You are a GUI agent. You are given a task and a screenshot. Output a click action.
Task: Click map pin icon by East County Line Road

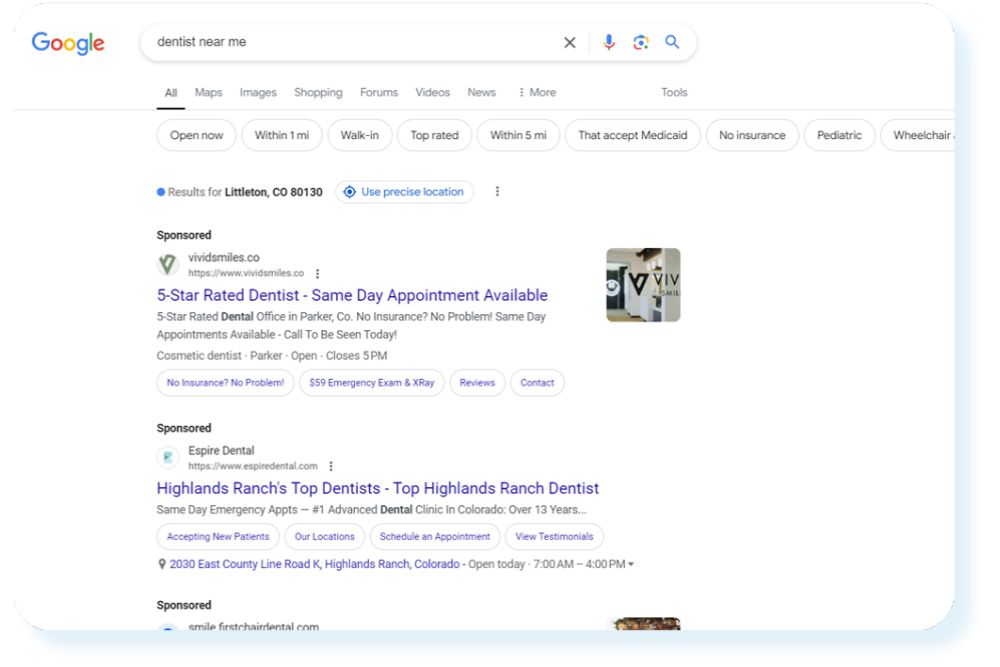[x=162, y=564]
